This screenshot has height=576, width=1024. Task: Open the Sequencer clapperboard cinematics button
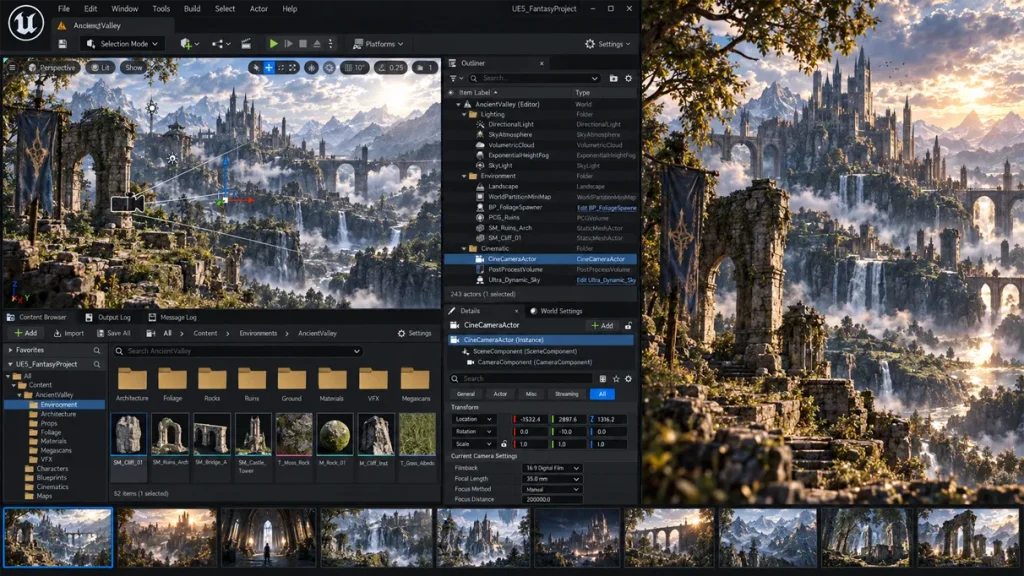246,44
